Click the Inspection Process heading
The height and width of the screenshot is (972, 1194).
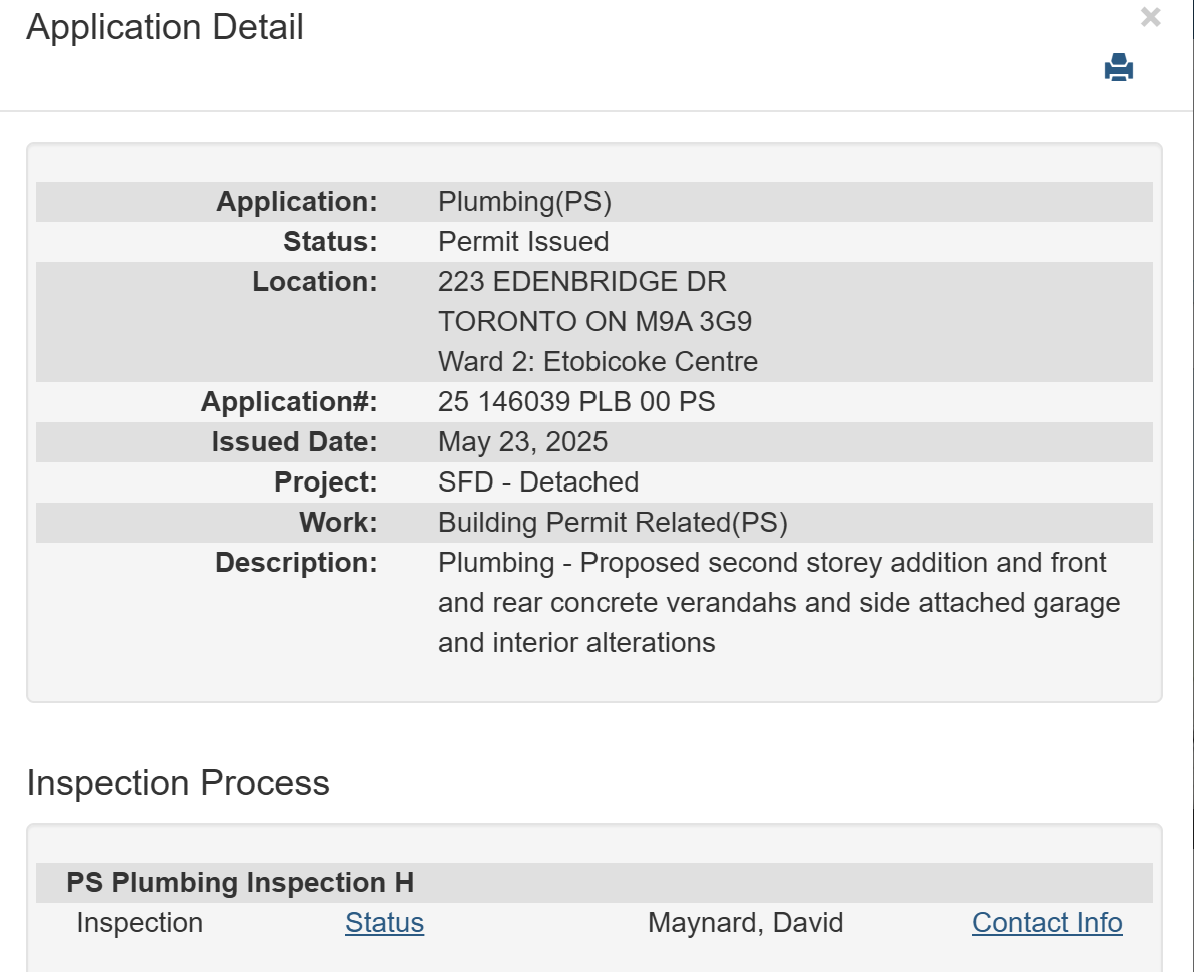178,783
